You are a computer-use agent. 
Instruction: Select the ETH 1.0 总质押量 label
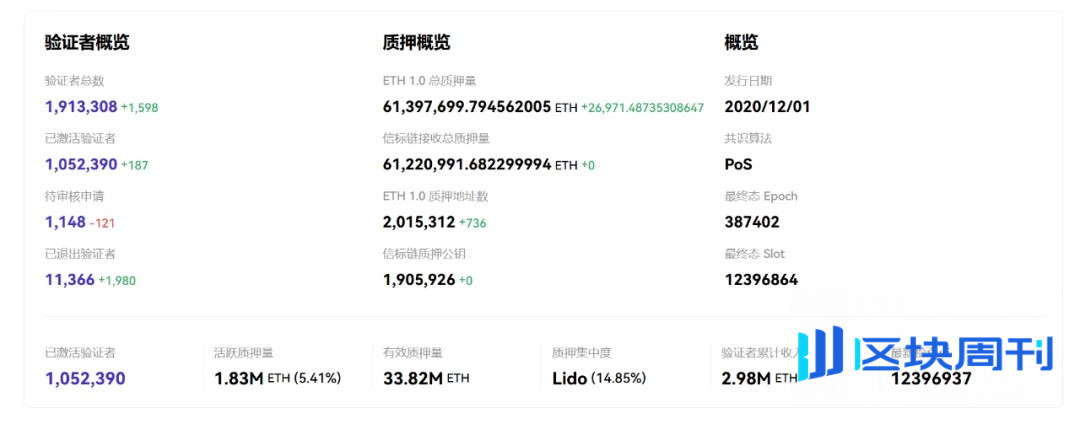[x=429, y=81]
